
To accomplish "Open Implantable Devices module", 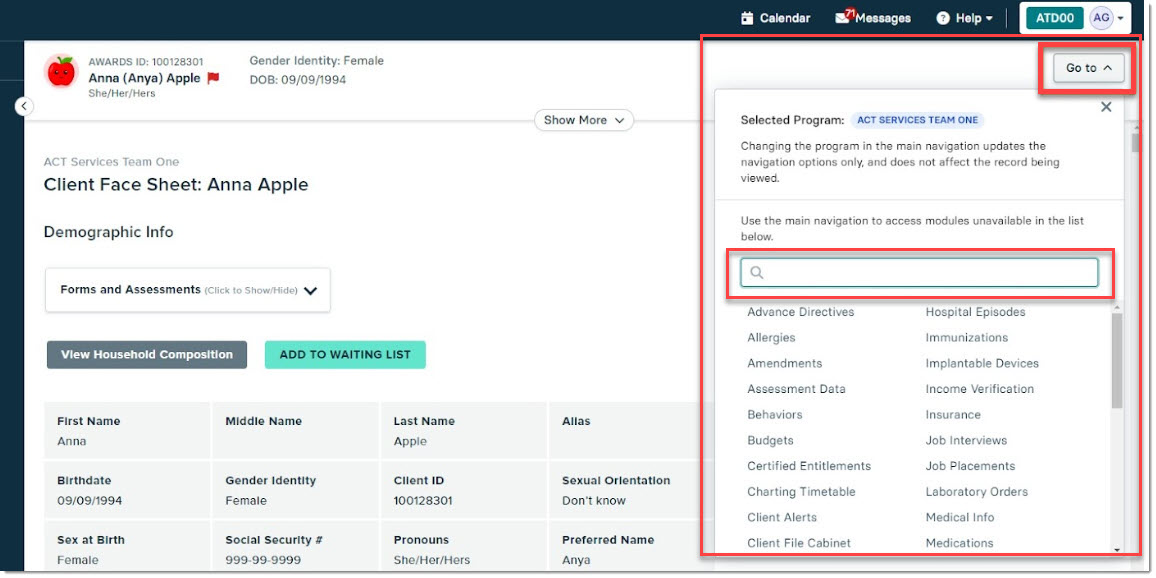I will pyautogui.click(x=982, y=363).
